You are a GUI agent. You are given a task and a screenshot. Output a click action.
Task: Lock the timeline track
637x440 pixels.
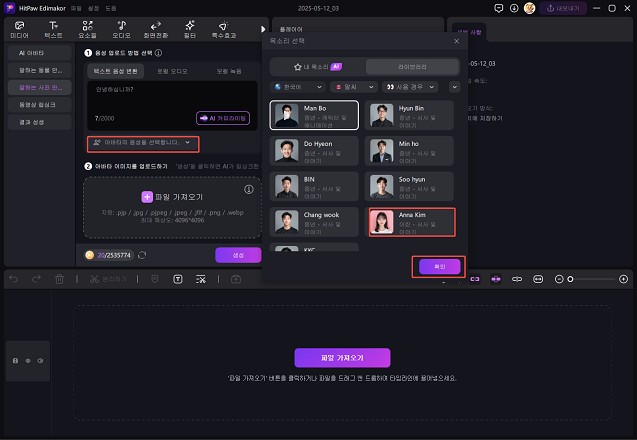pos(15,361)
